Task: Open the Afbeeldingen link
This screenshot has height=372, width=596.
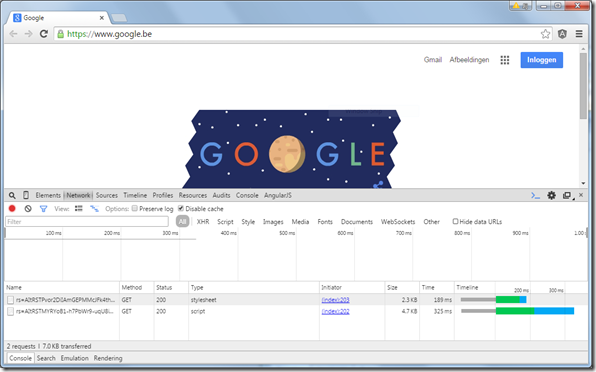Action: tap(469, 60)
